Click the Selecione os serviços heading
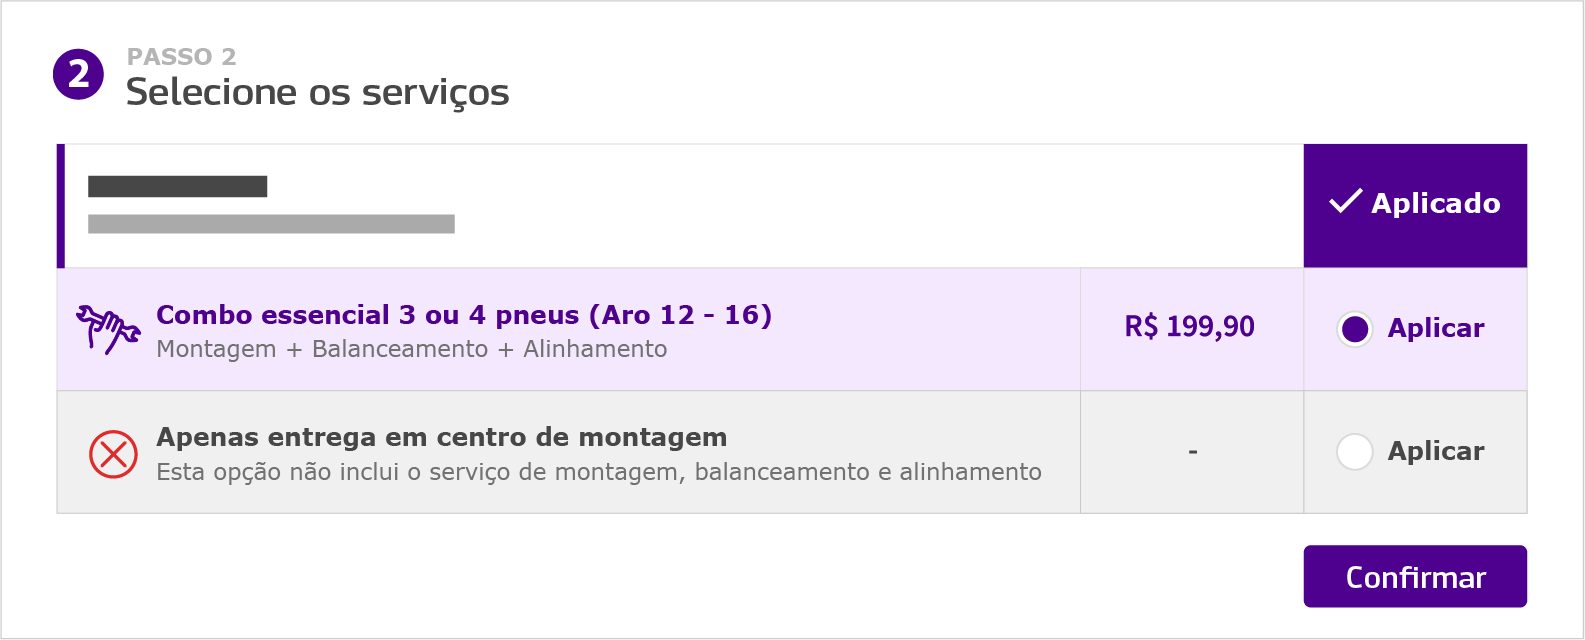 [x=317, y=92]
